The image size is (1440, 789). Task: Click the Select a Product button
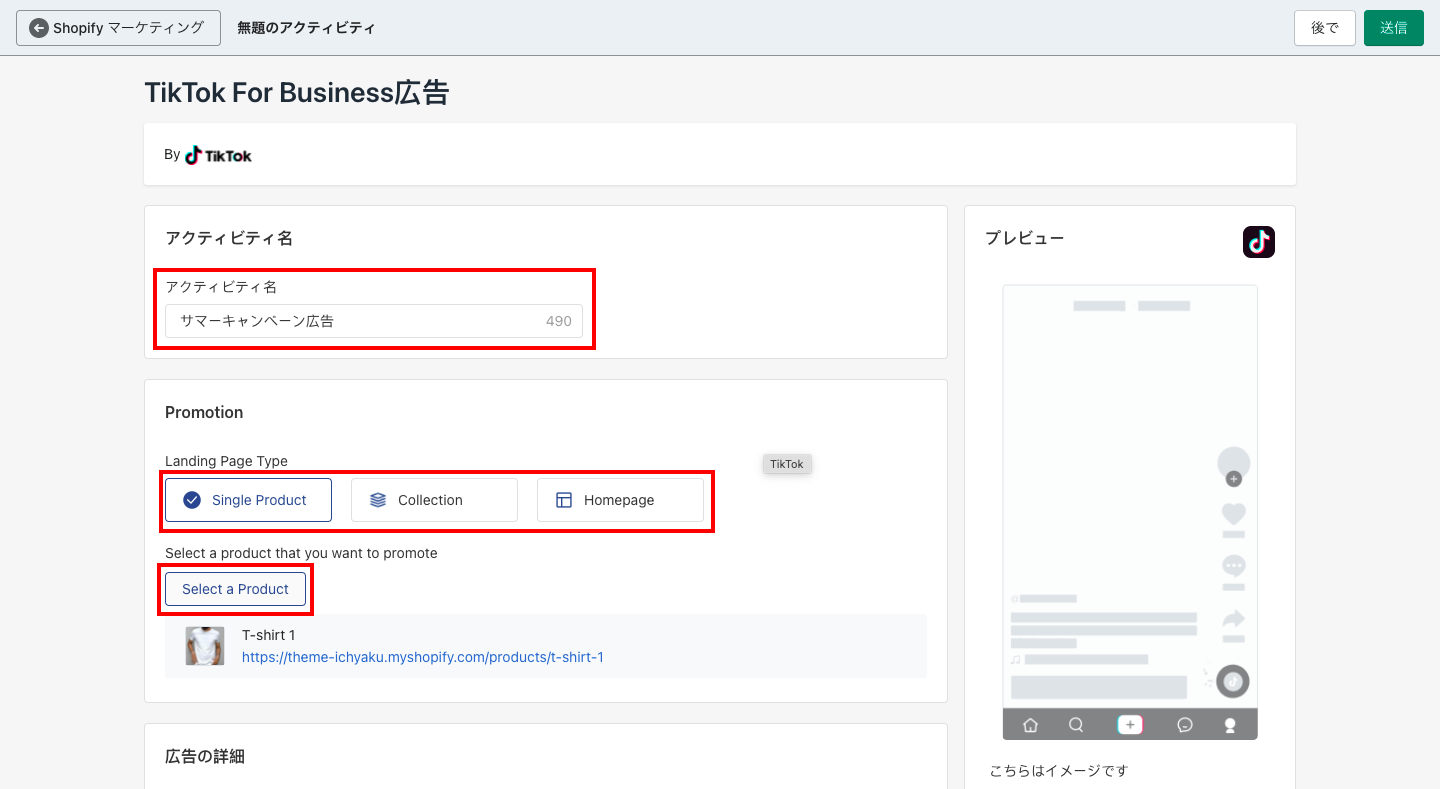235,589
